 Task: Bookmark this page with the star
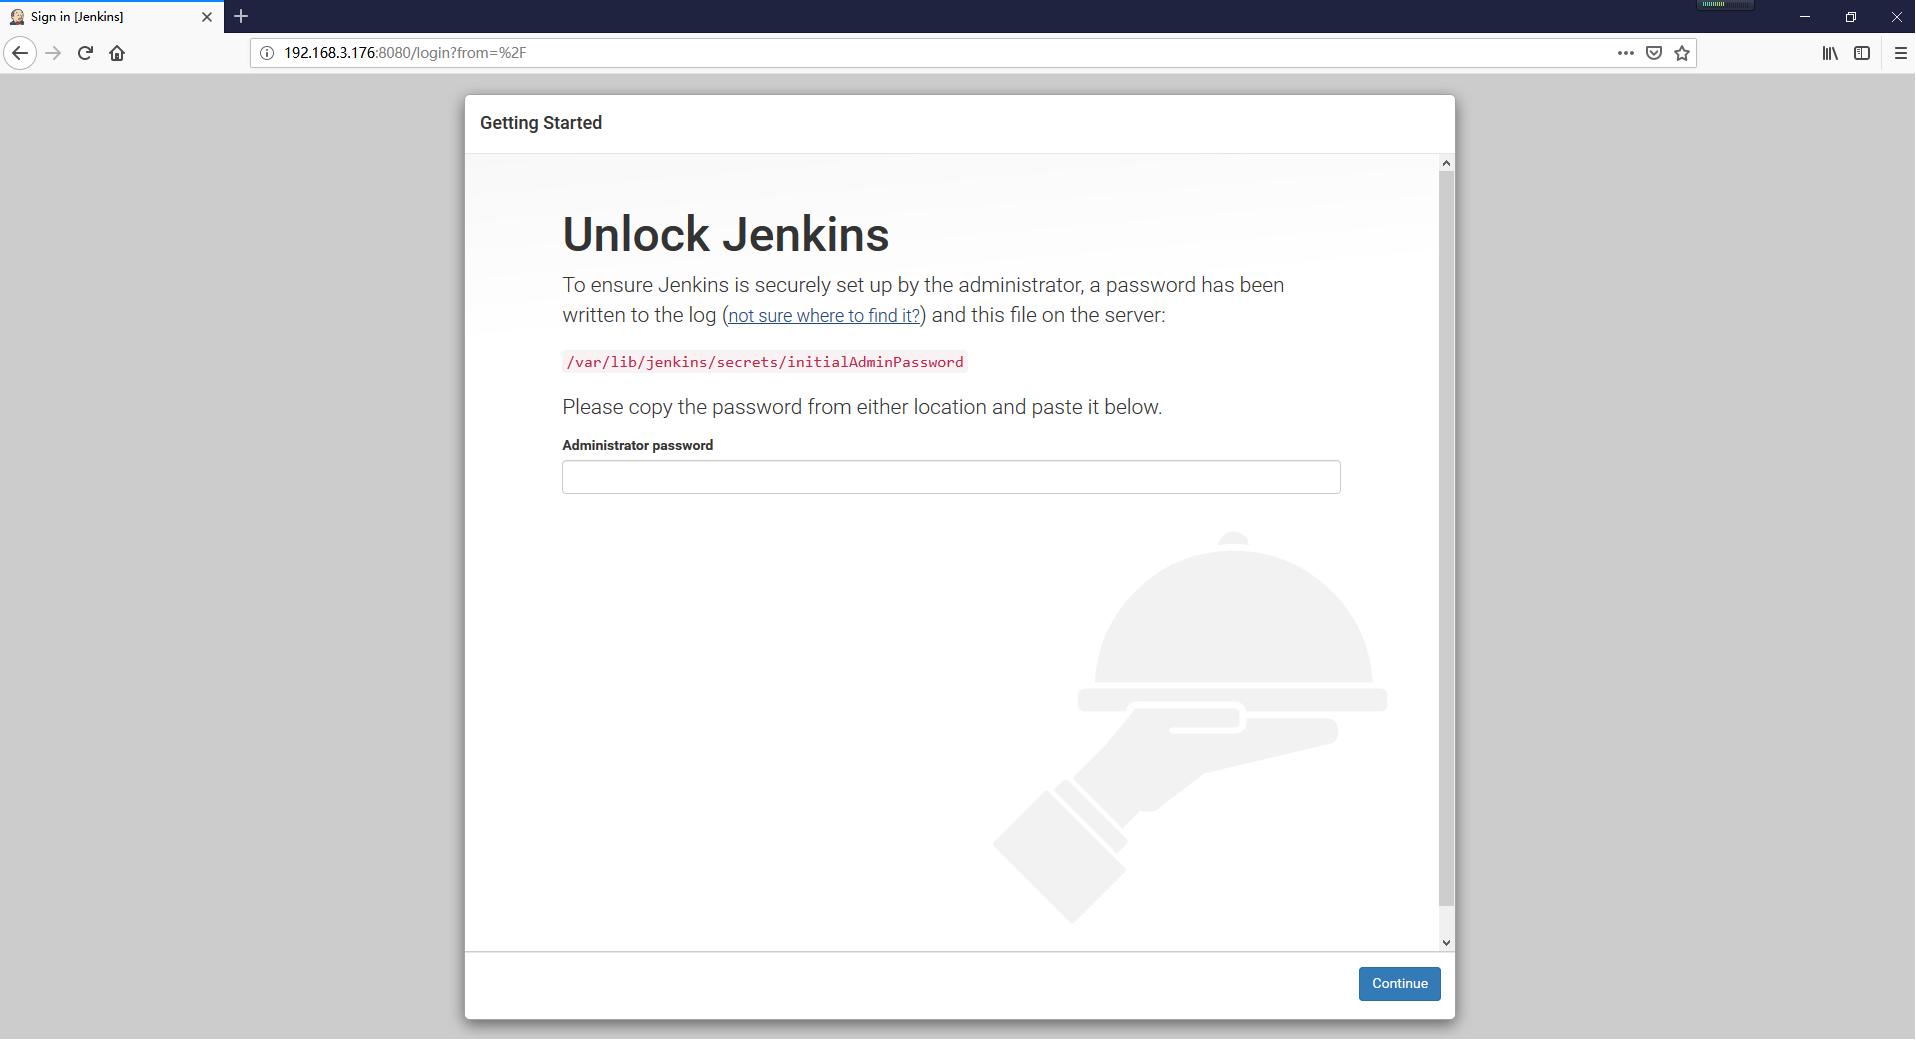(x=1682, y=53)
